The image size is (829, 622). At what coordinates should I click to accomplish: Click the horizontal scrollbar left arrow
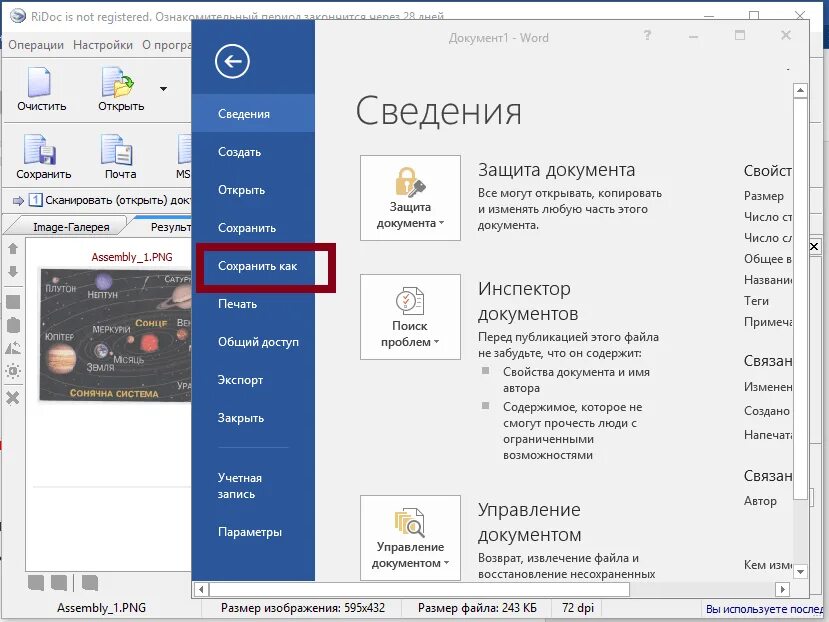point(201,589)
